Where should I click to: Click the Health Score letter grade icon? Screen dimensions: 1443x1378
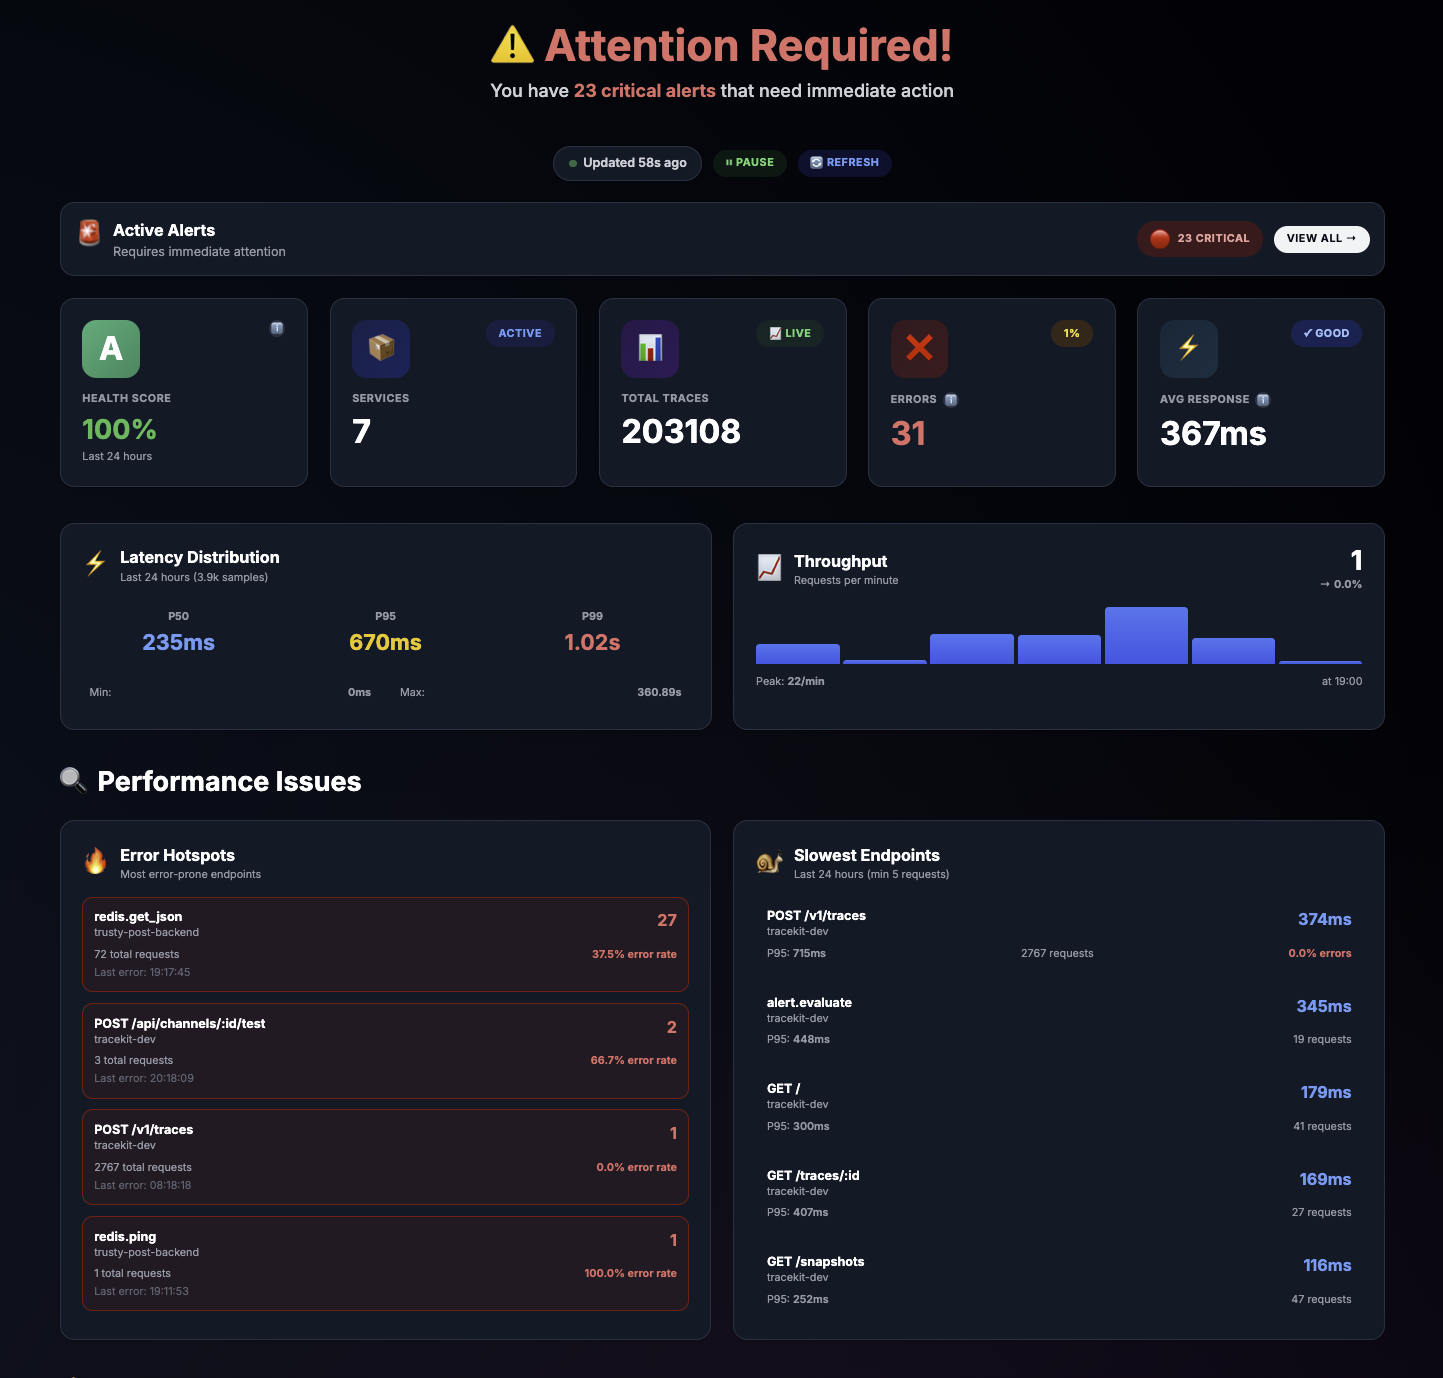(110, 349)
